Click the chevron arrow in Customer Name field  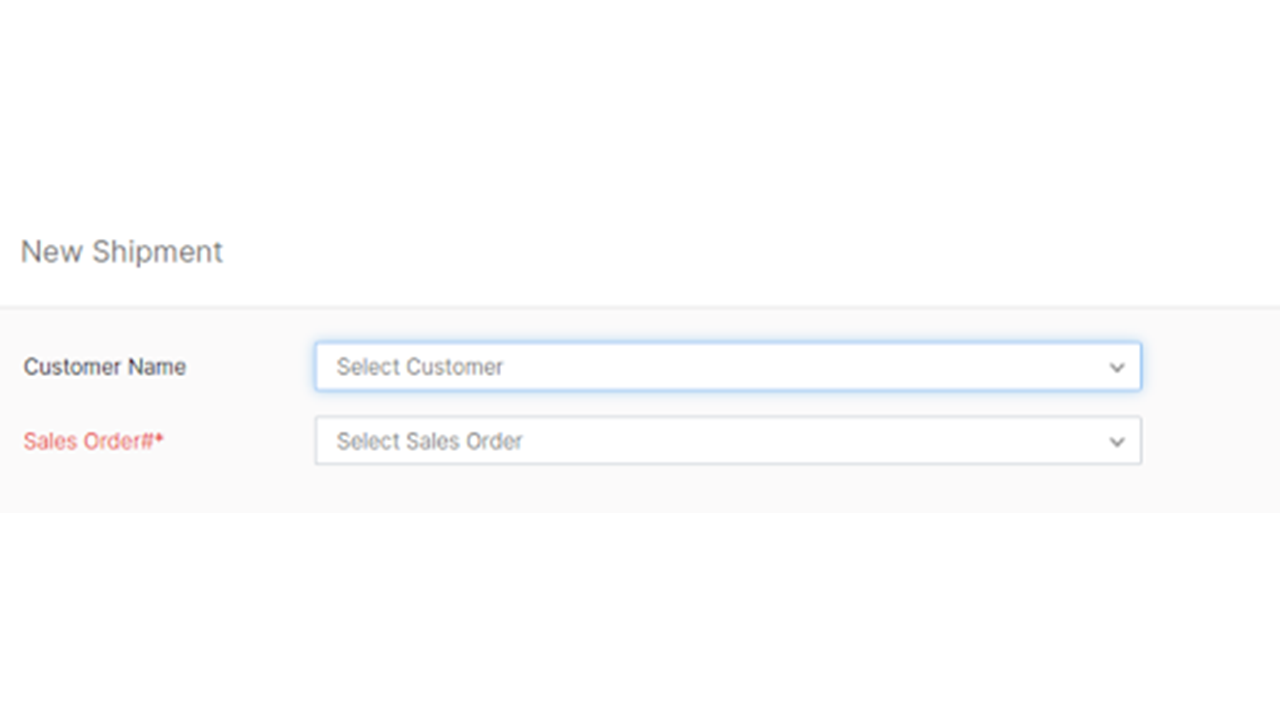pos(1117,367)
